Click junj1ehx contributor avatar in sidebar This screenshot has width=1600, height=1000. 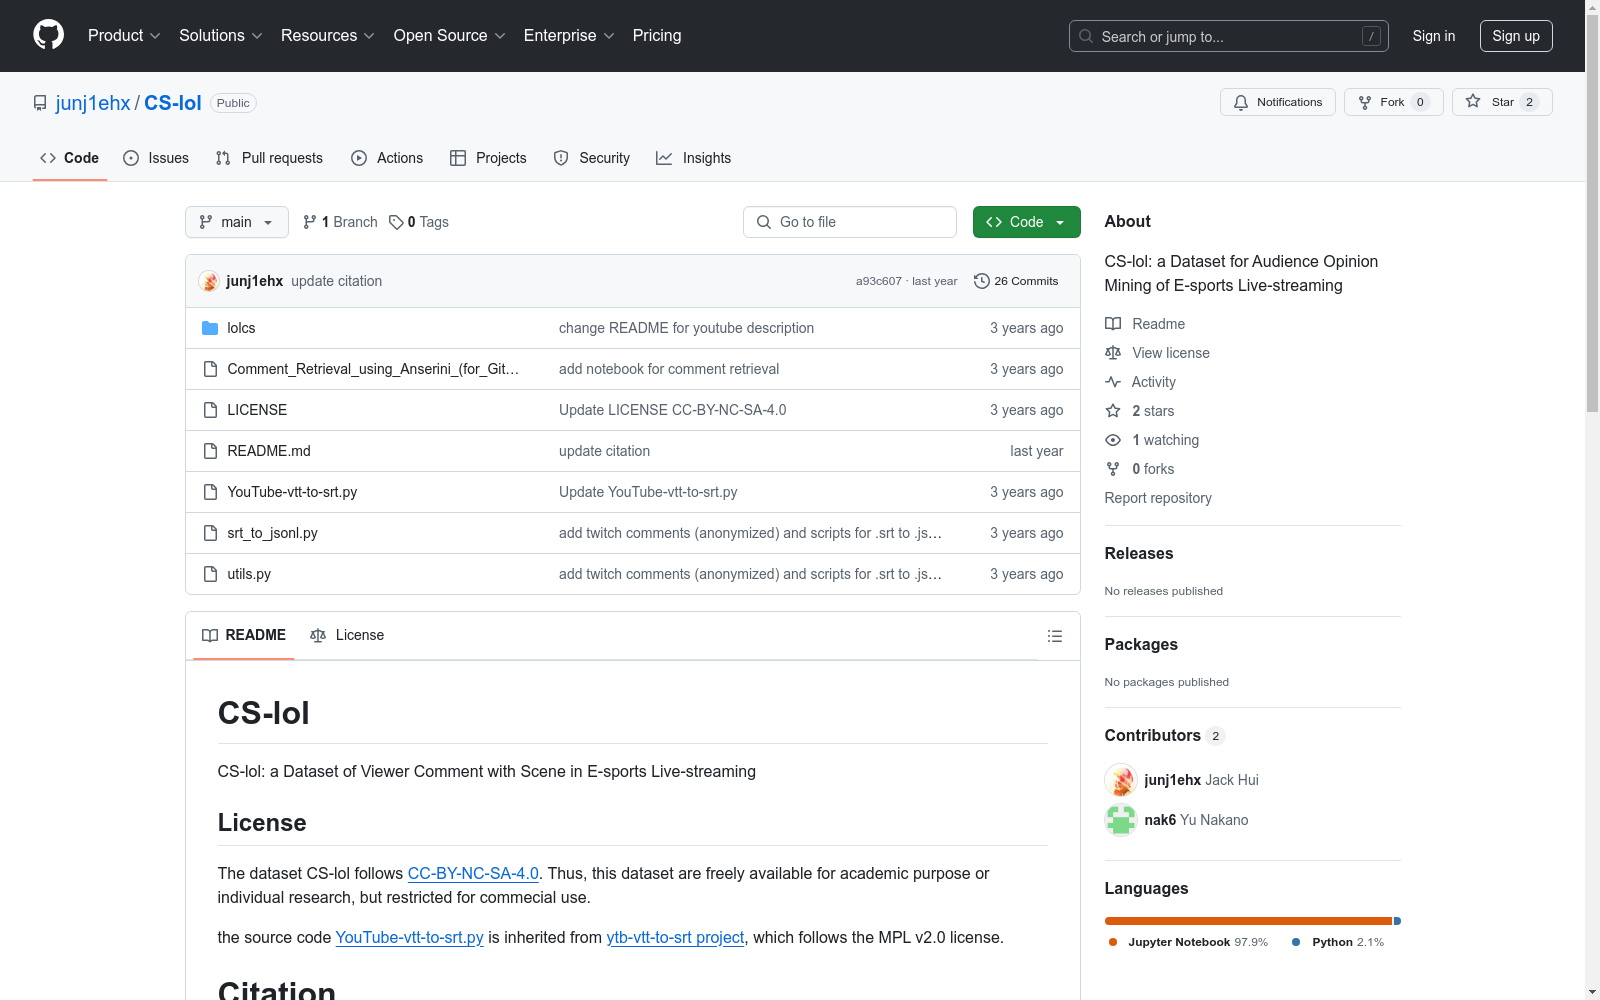[1121, 780]
